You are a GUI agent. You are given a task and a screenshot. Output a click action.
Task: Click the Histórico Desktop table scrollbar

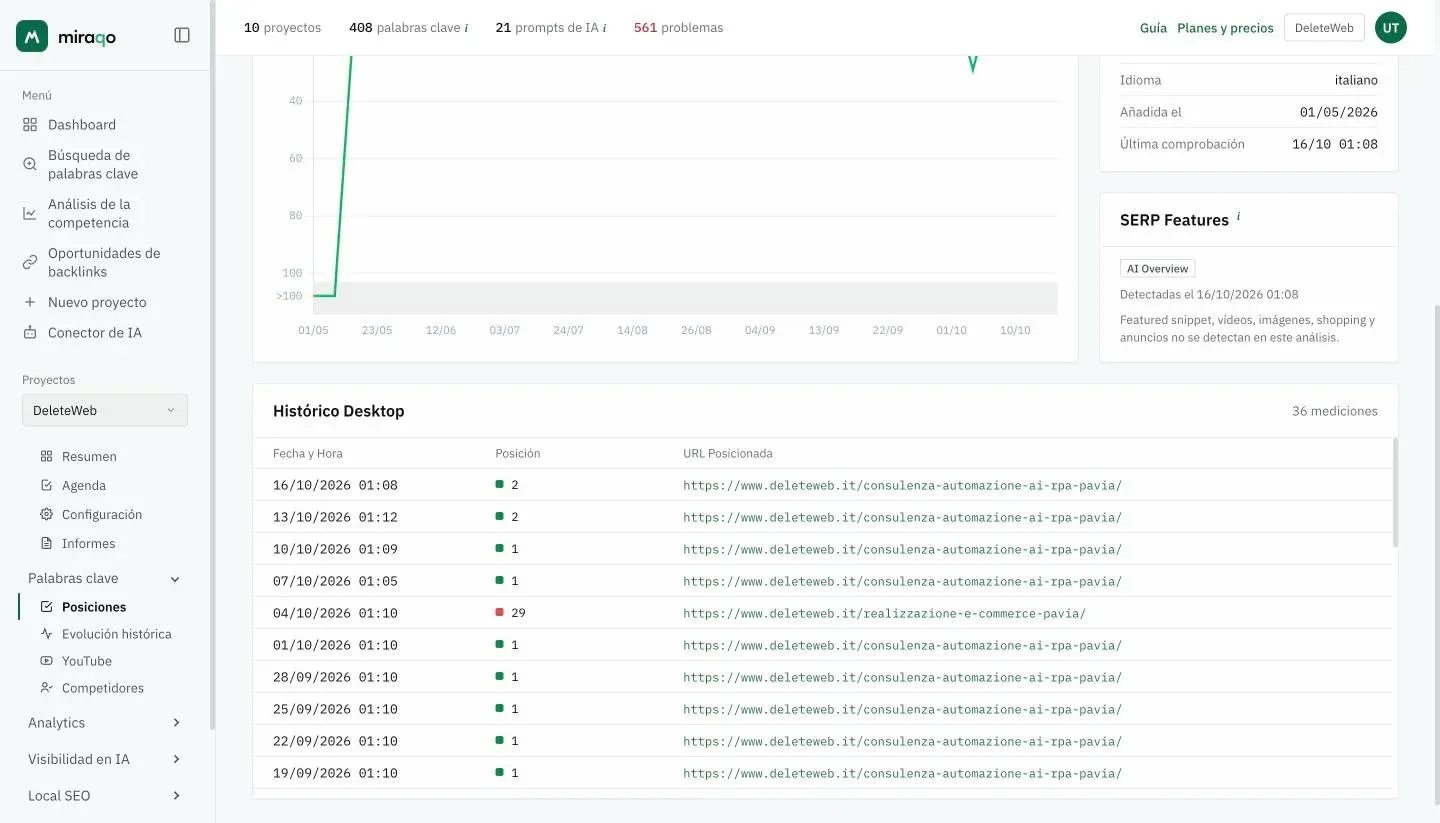click(1395, 493)
